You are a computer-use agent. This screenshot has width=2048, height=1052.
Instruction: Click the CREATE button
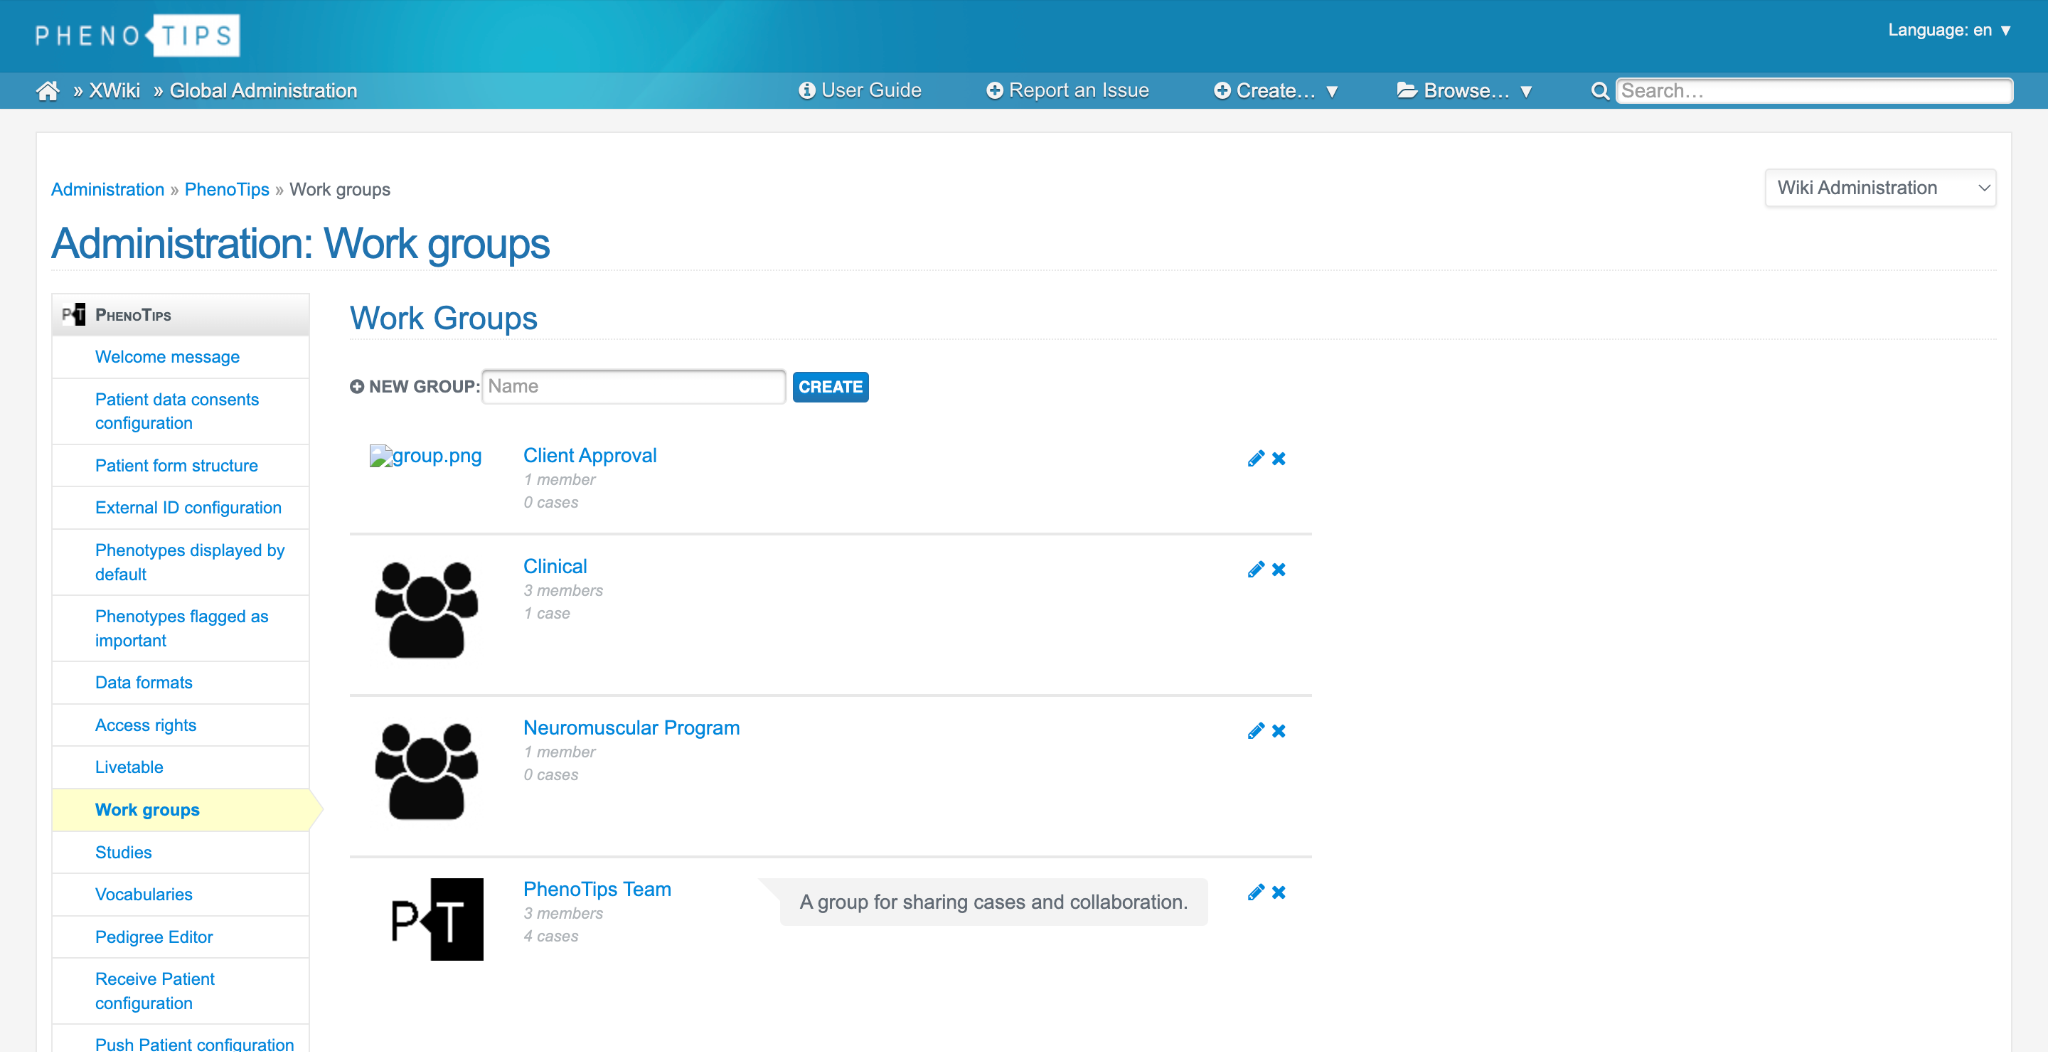tap(830, 387)
